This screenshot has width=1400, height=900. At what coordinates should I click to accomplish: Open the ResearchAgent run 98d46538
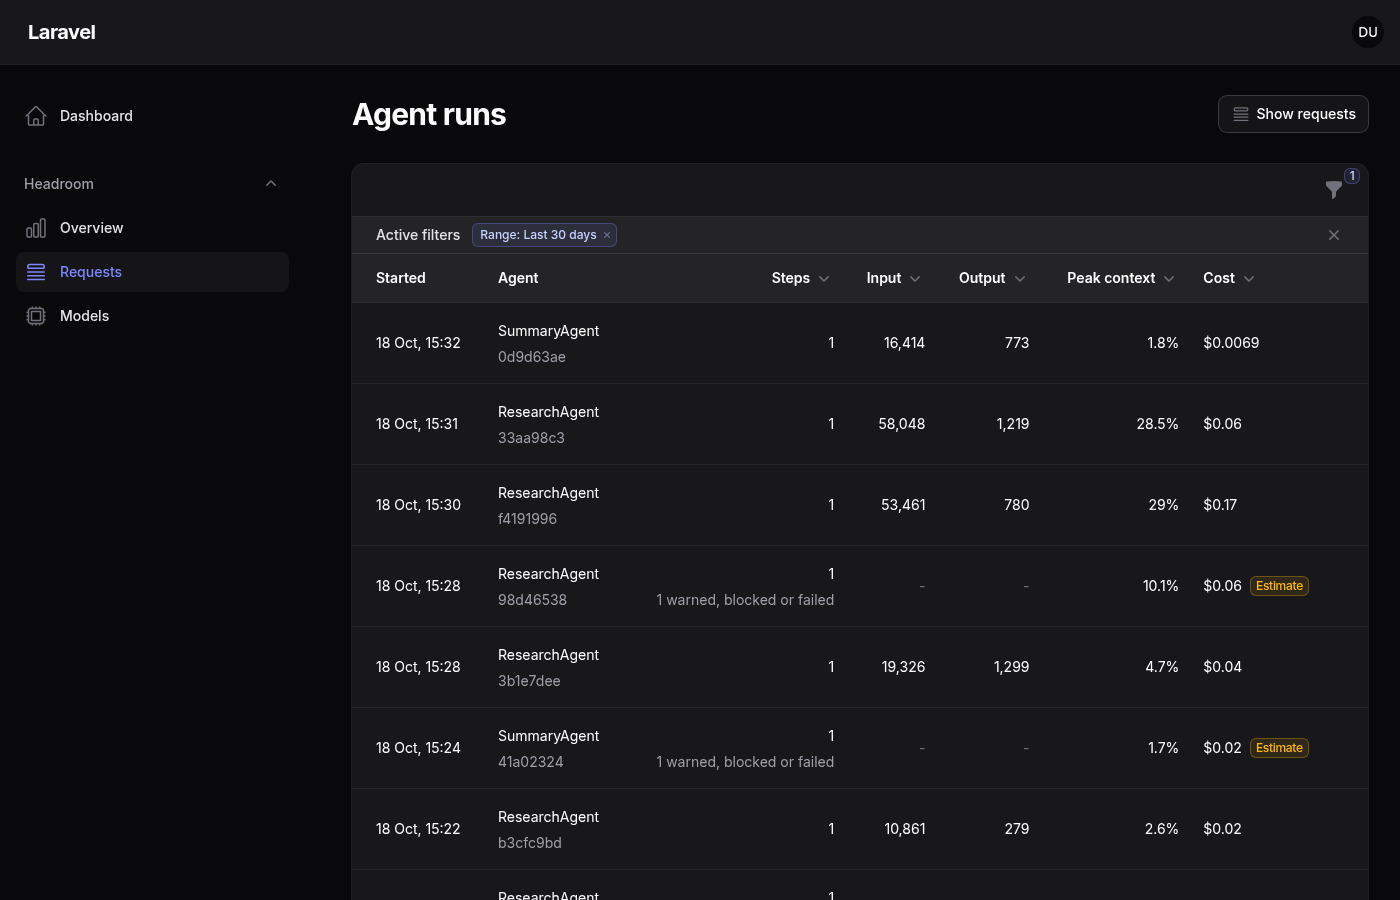click(x=860, y=586)
